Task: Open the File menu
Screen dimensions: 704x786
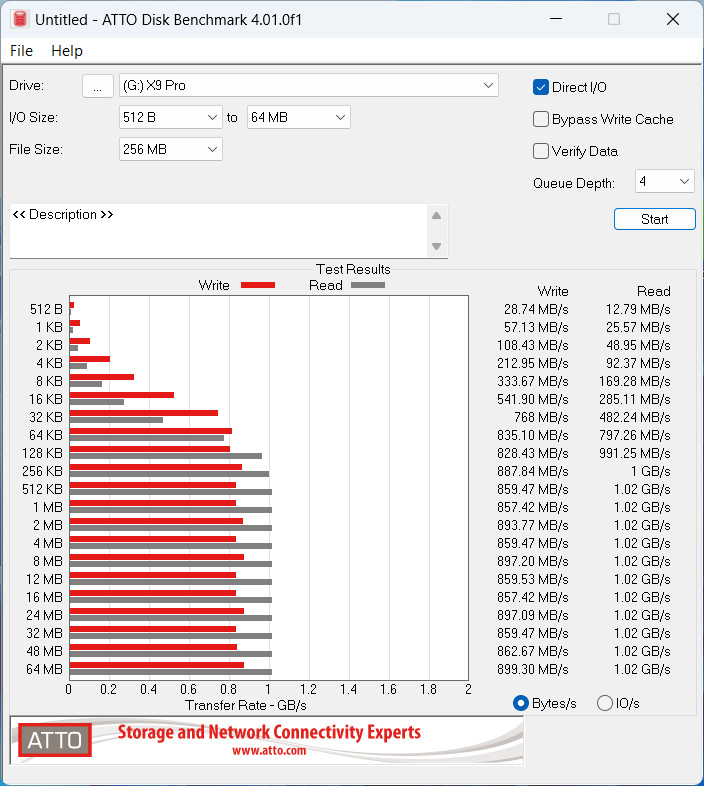Action: point(21,51)
